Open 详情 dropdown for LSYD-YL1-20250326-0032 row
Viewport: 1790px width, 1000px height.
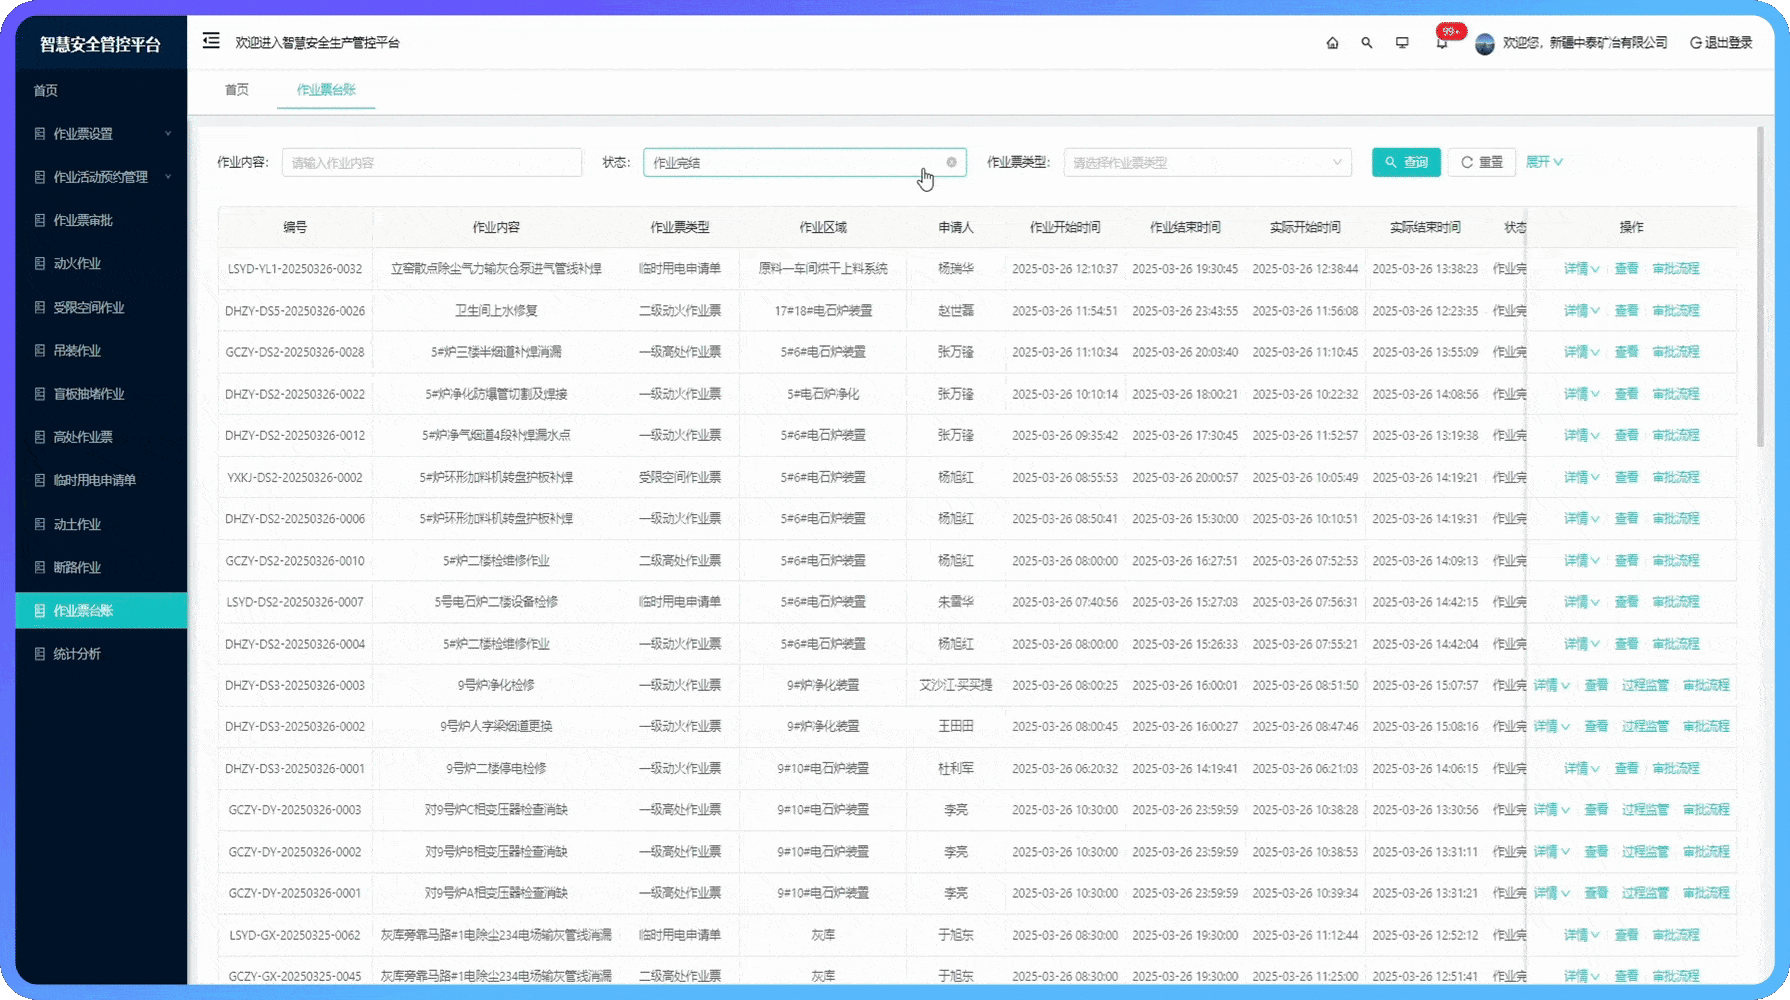coord(1580,269)
